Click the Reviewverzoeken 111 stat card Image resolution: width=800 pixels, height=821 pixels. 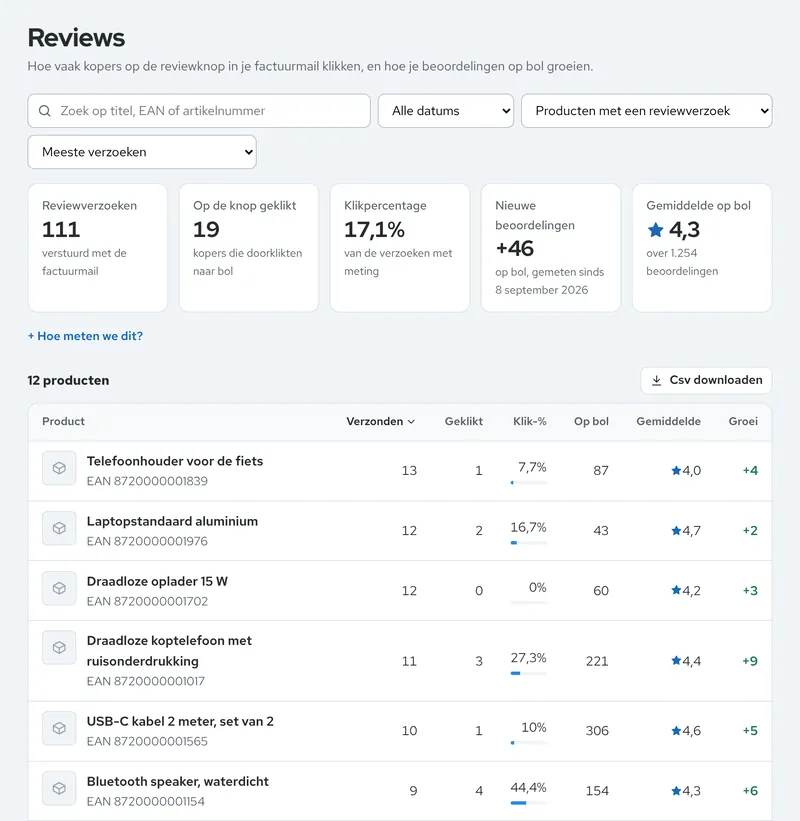(x=97, y=248)
